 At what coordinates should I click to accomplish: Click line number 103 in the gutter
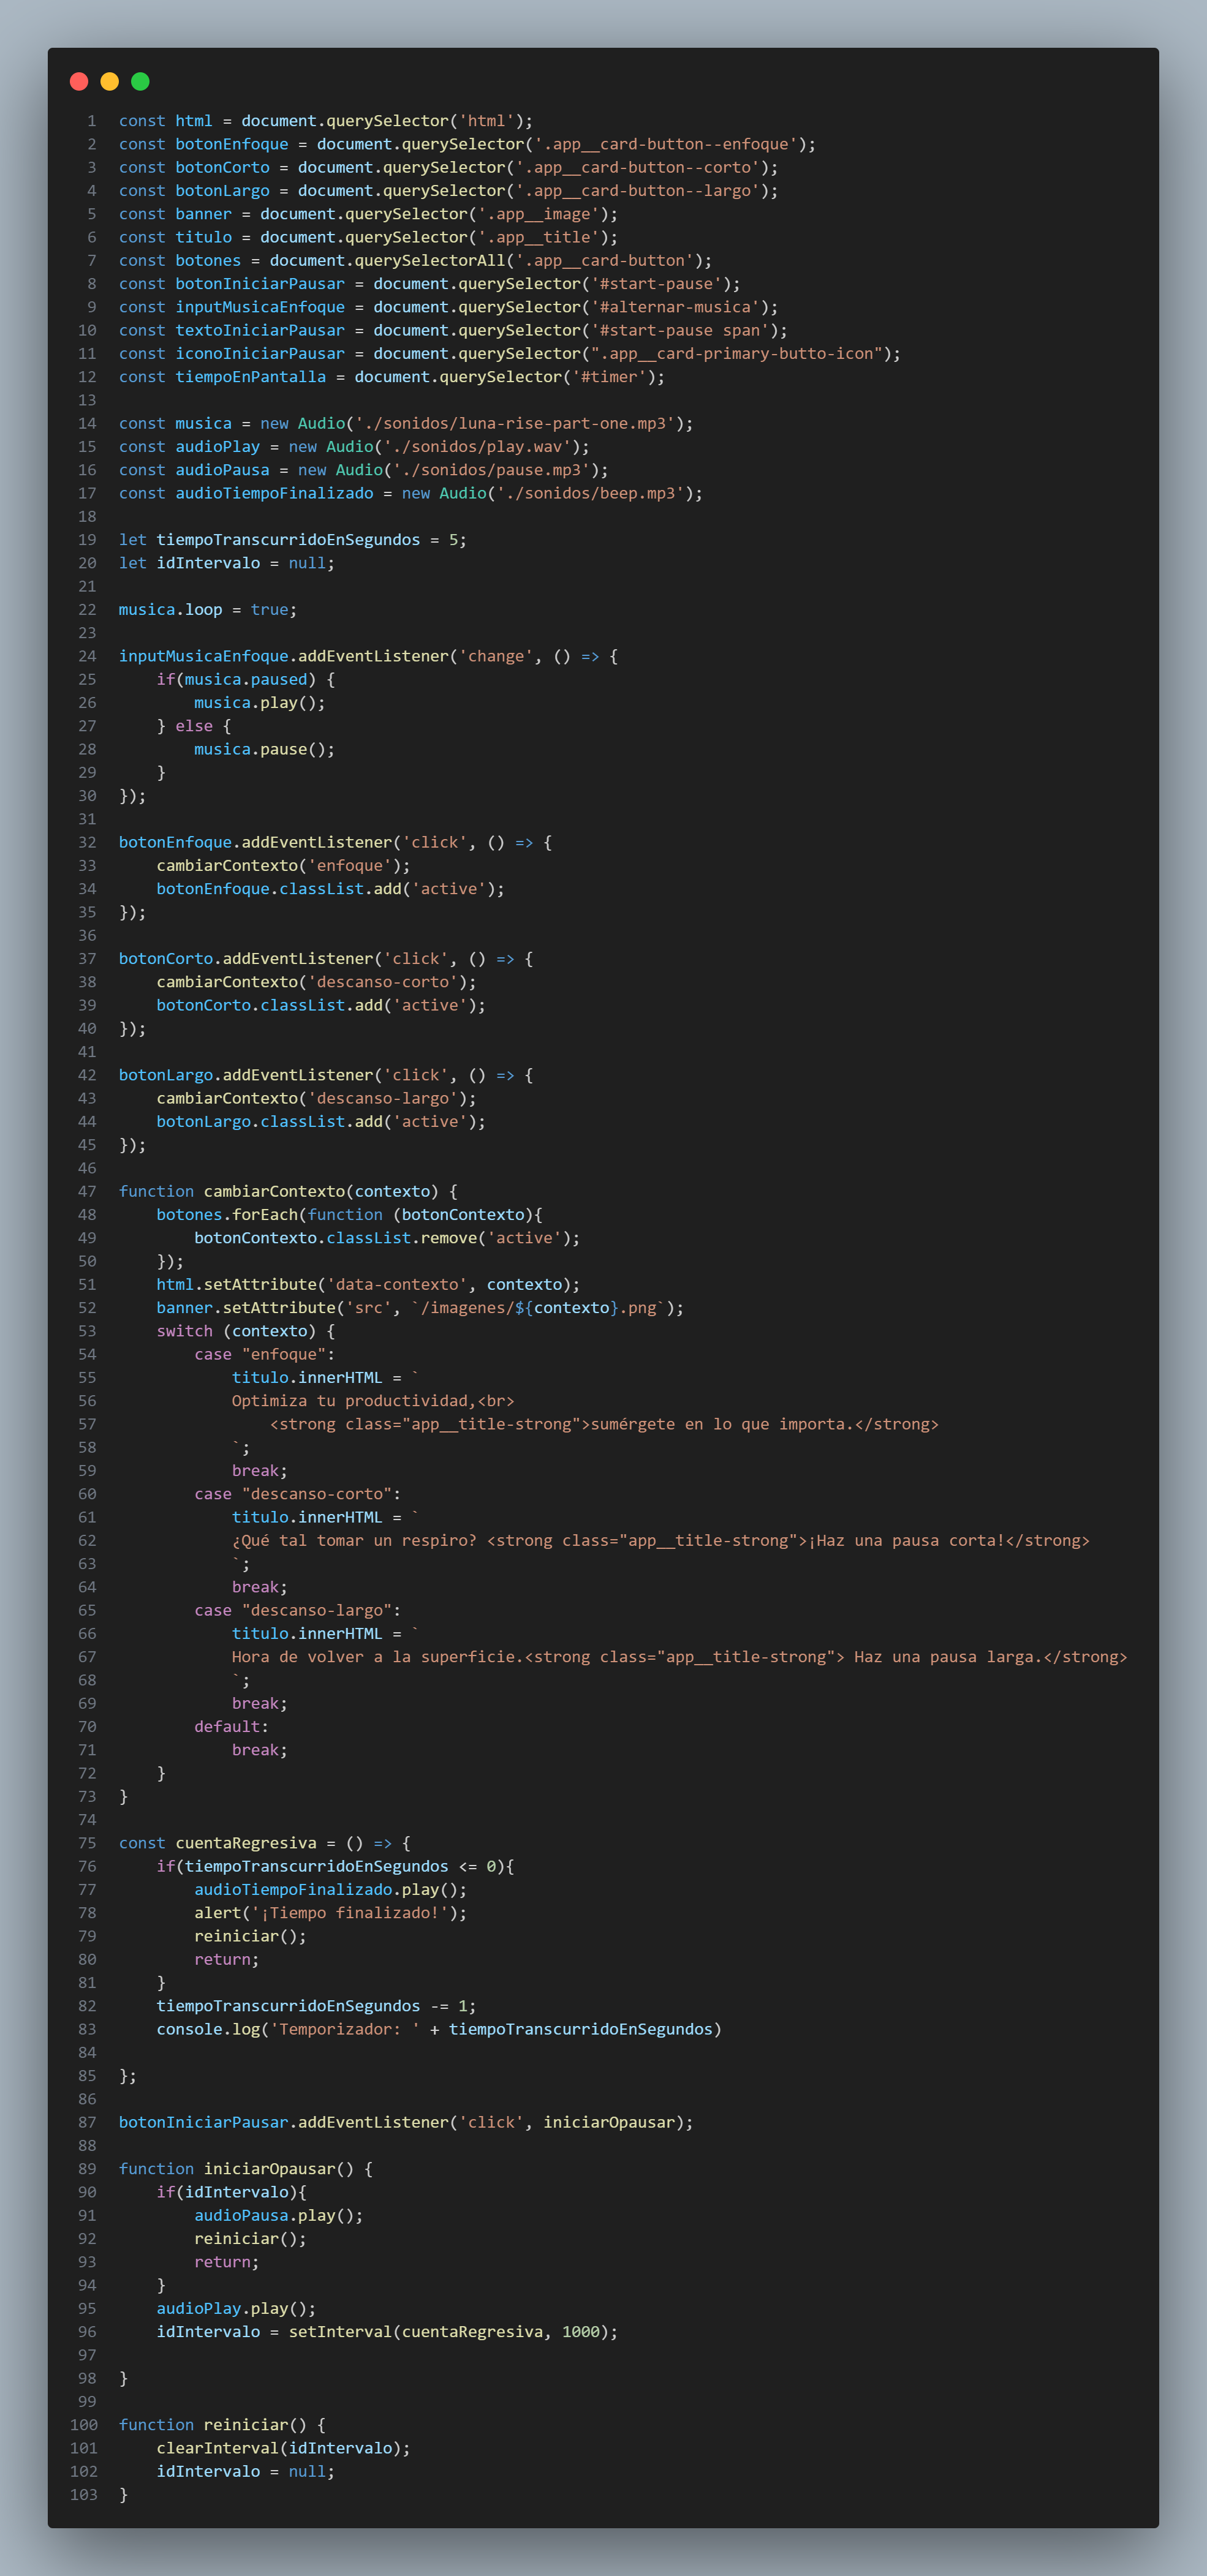[84, 2495]
